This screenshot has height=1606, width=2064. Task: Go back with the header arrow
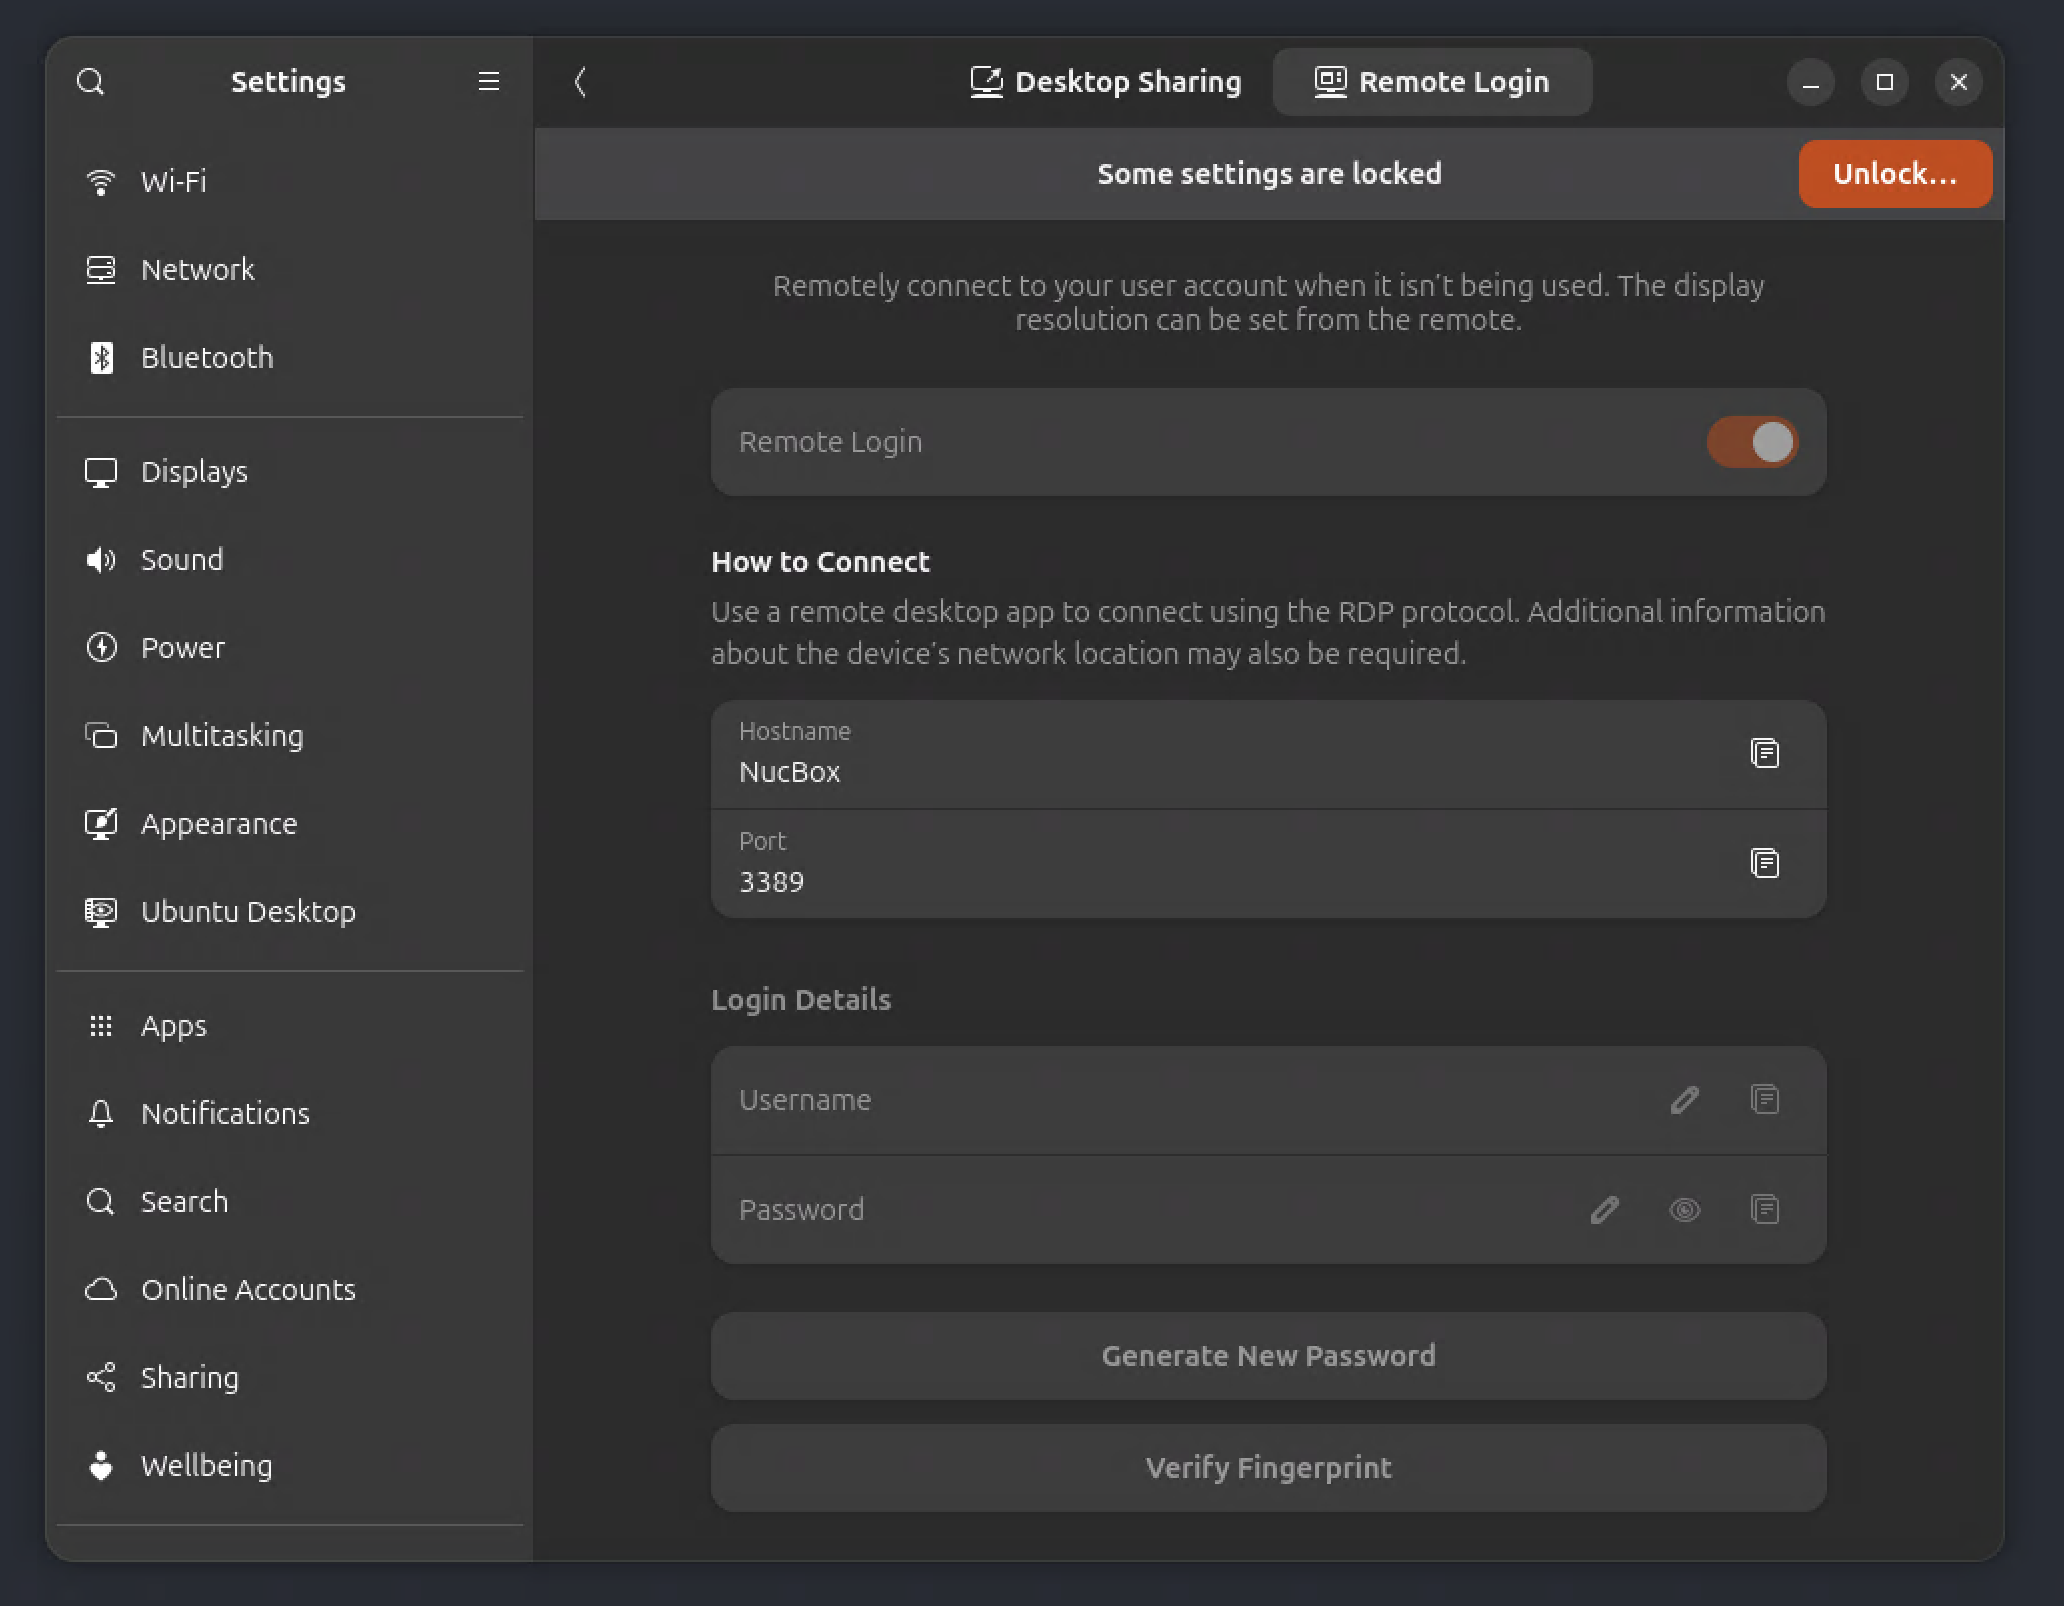point(580,82)
